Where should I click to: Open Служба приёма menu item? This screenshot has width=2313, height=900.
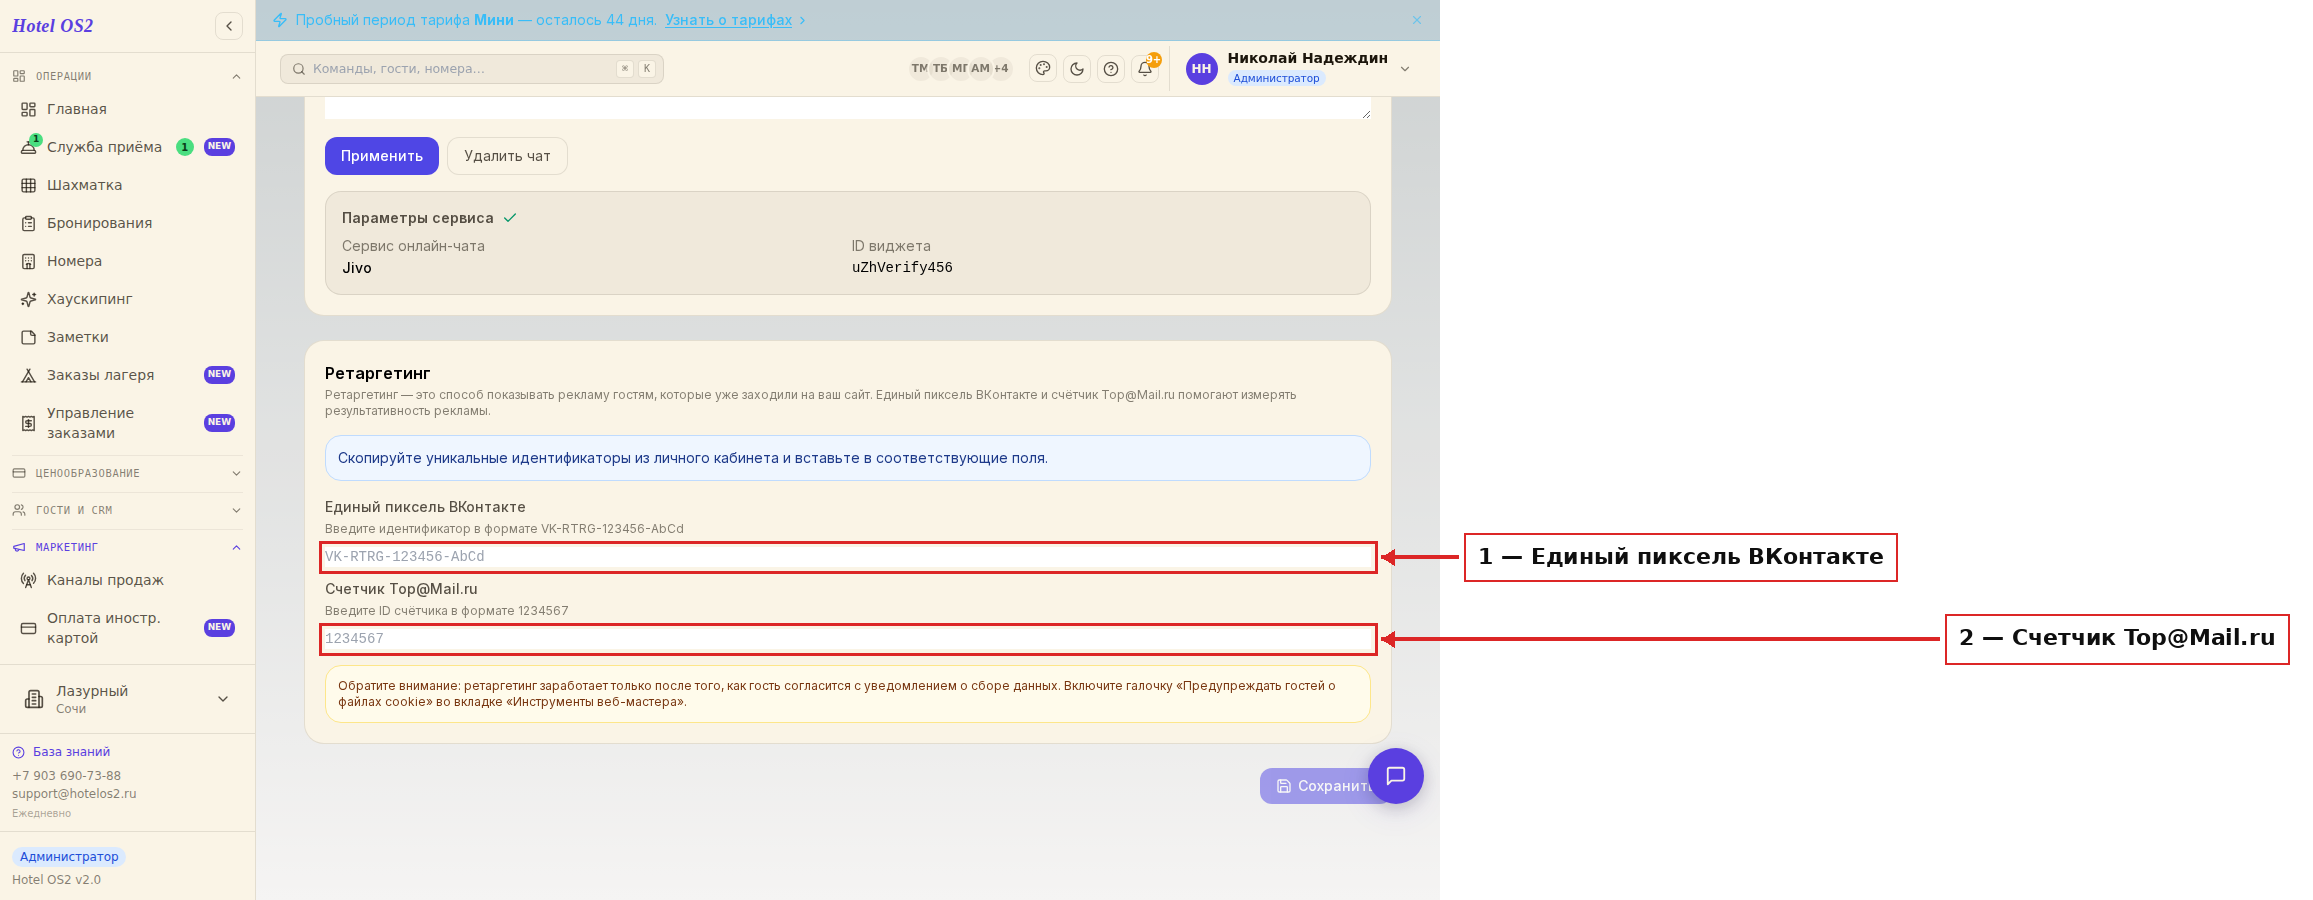(128, 147)
